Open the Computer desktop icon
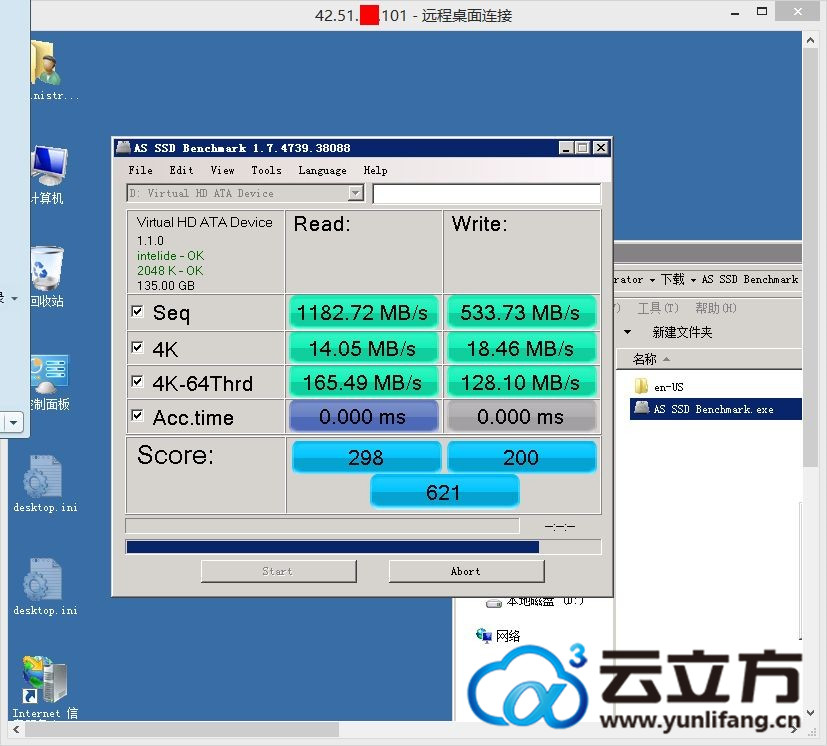The height and width of the screenshot is (746, 827). pos(49,166)
